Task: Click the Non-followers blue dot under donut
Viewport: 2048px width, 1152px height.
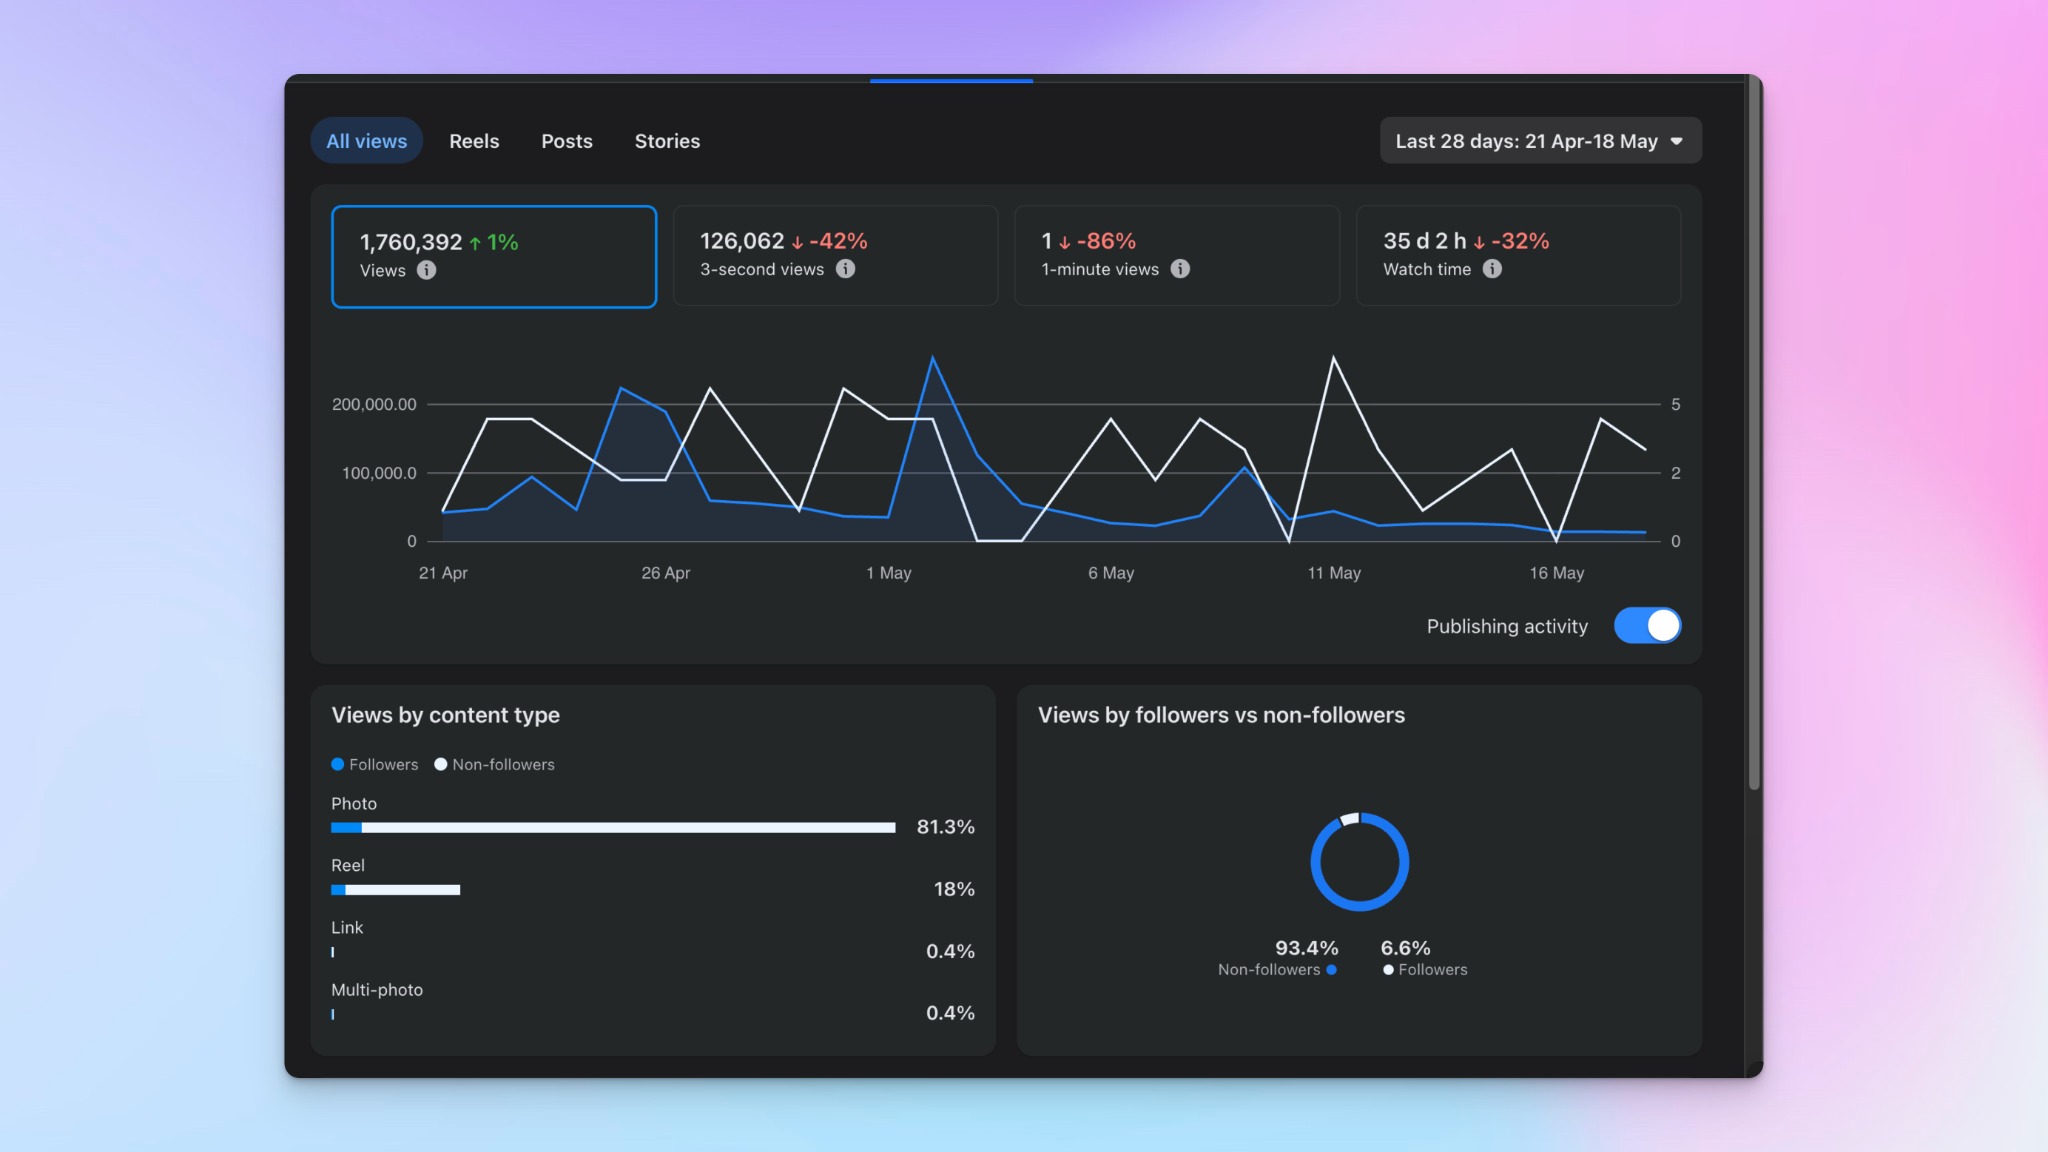Action: (x=1331, y=970)
